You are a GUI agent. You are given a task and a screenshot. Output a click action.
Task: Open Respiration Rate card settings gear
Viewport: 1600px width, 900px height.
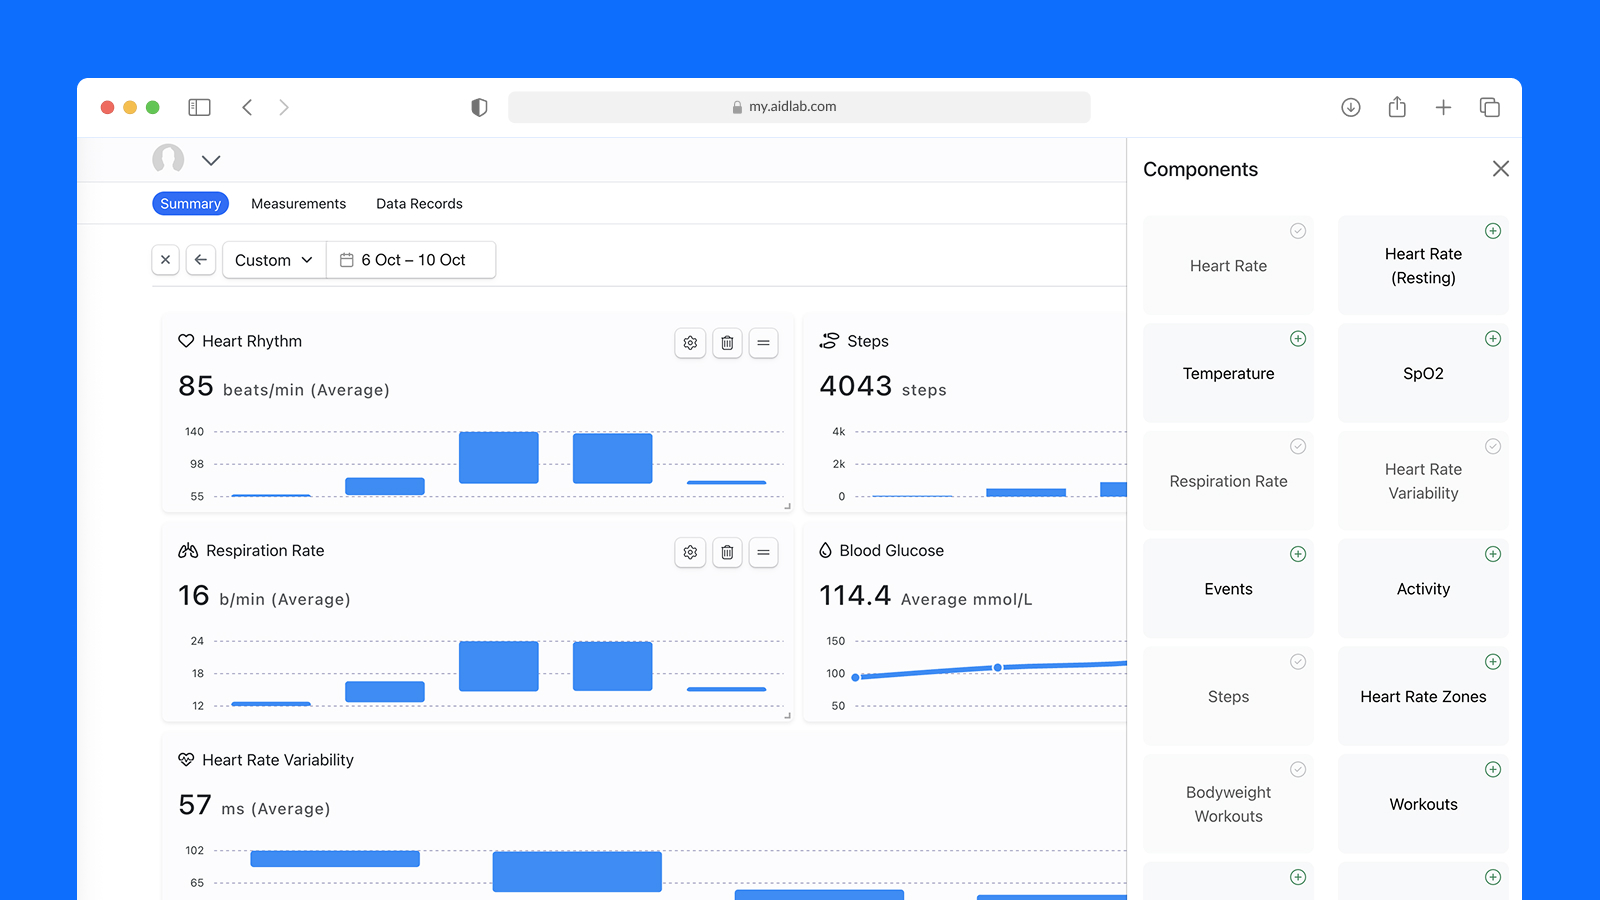(690, 552)
